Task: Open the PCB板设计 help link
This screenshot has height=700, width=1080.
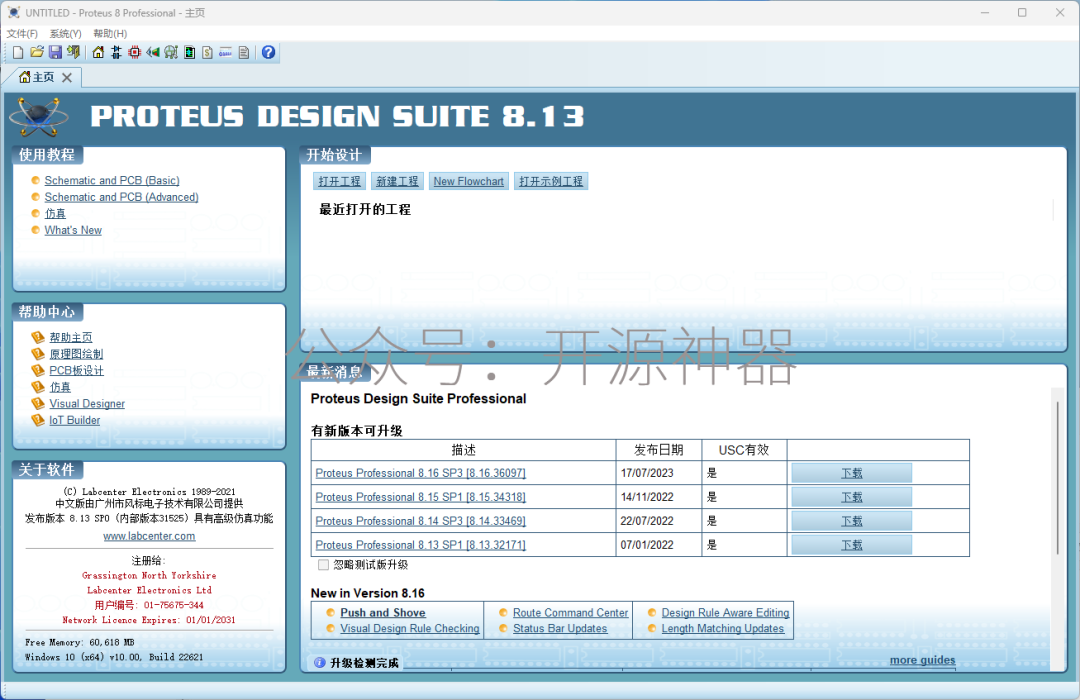Action: coord(76,370)
